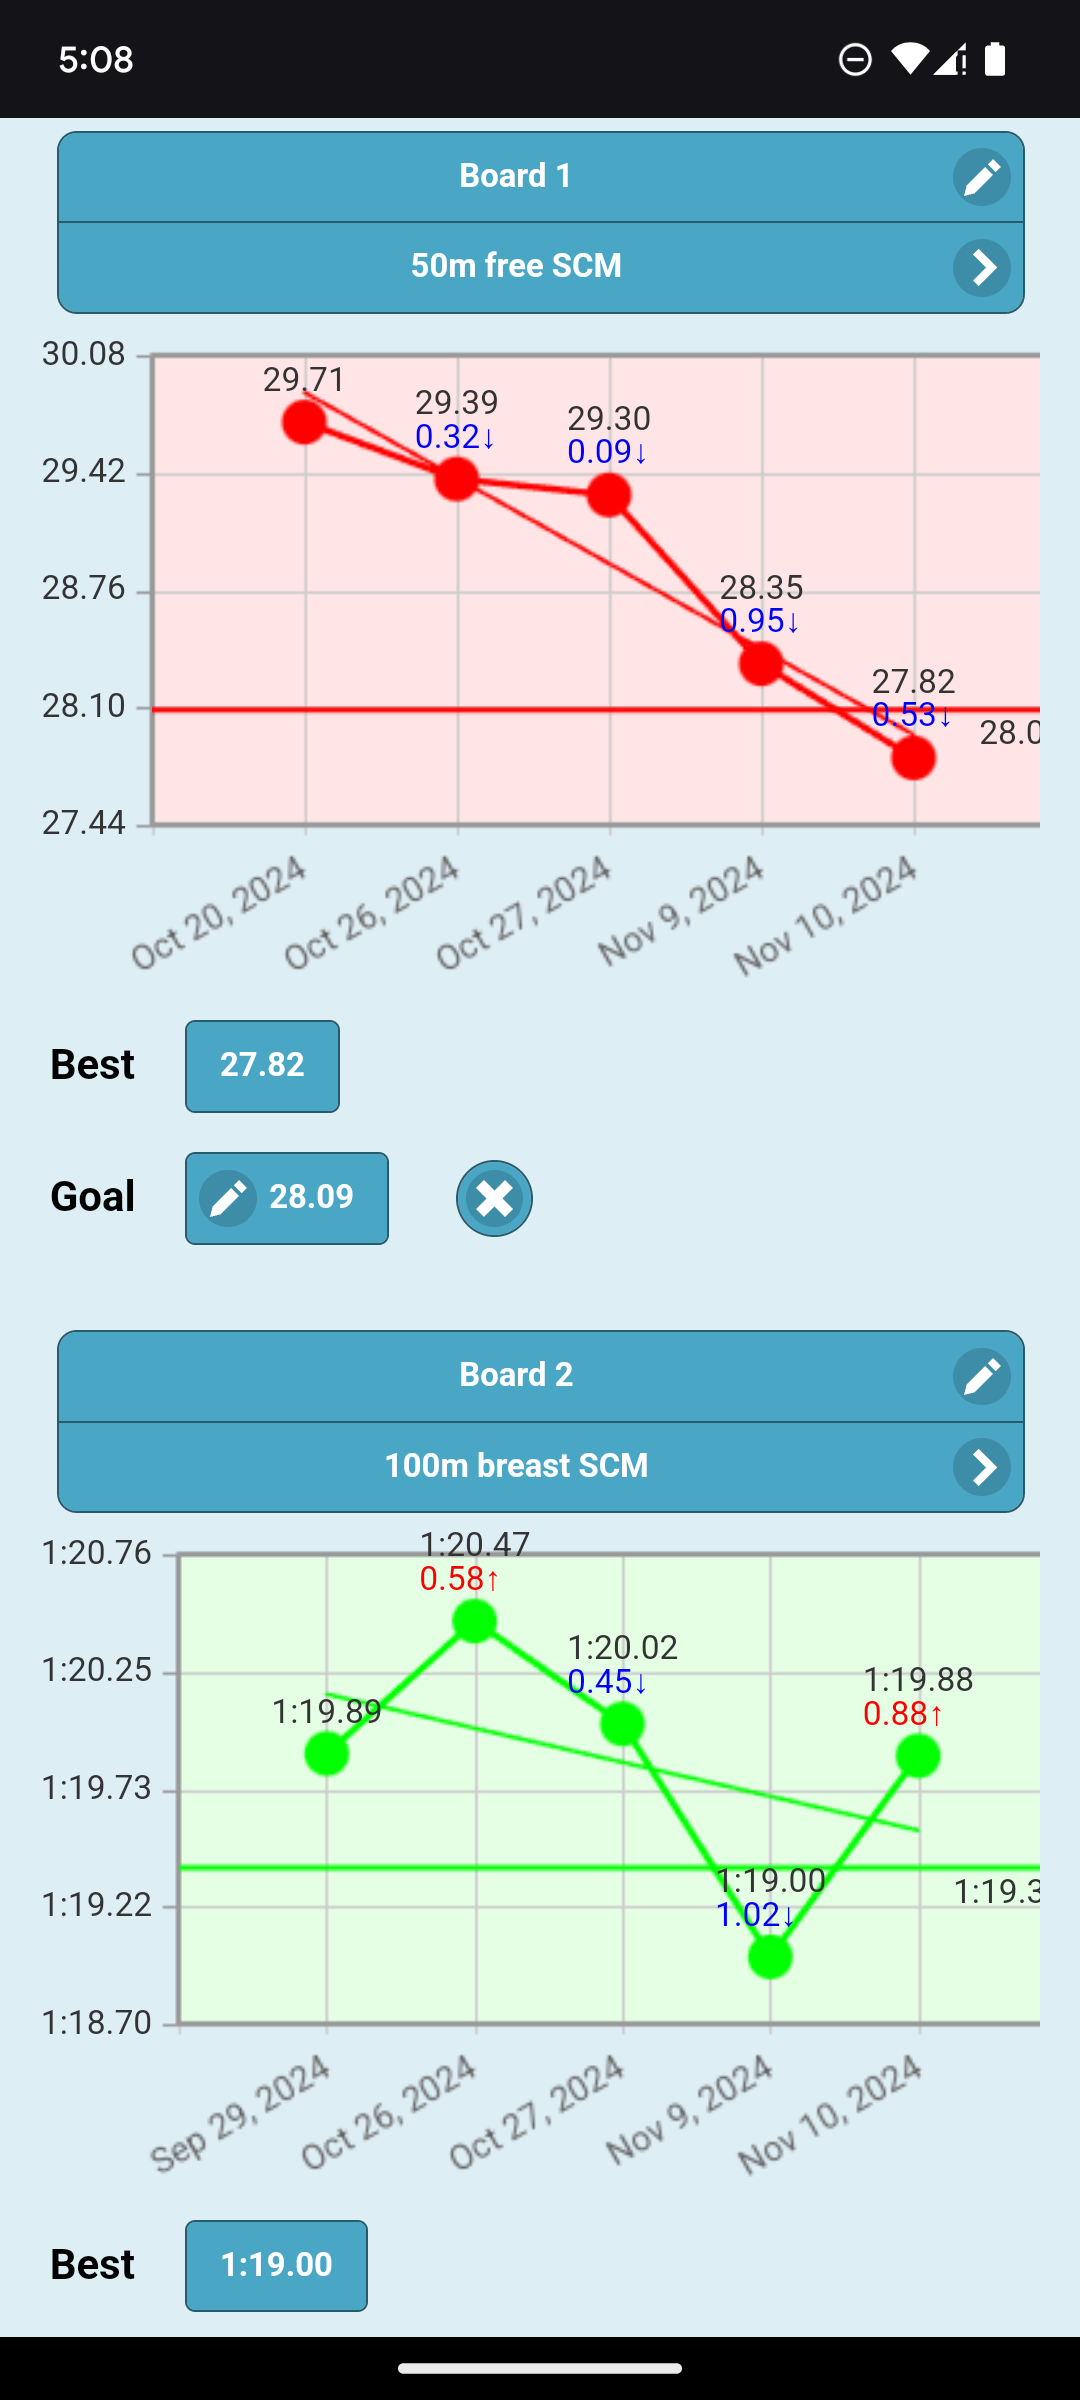
Task: Tap the Do Not Disturb status icon
Action: (x=855, y=60)
